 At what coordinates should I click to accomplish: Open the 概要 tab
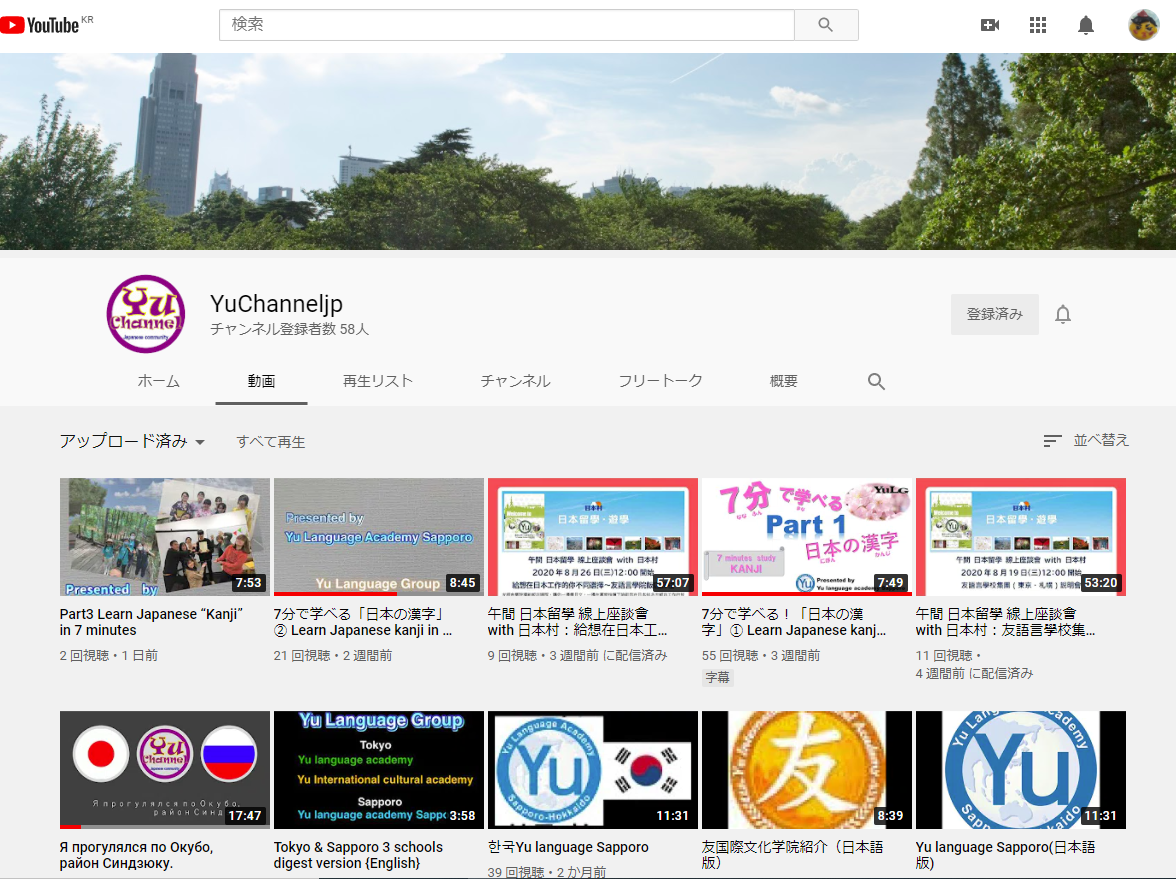[x=784, y=381]
